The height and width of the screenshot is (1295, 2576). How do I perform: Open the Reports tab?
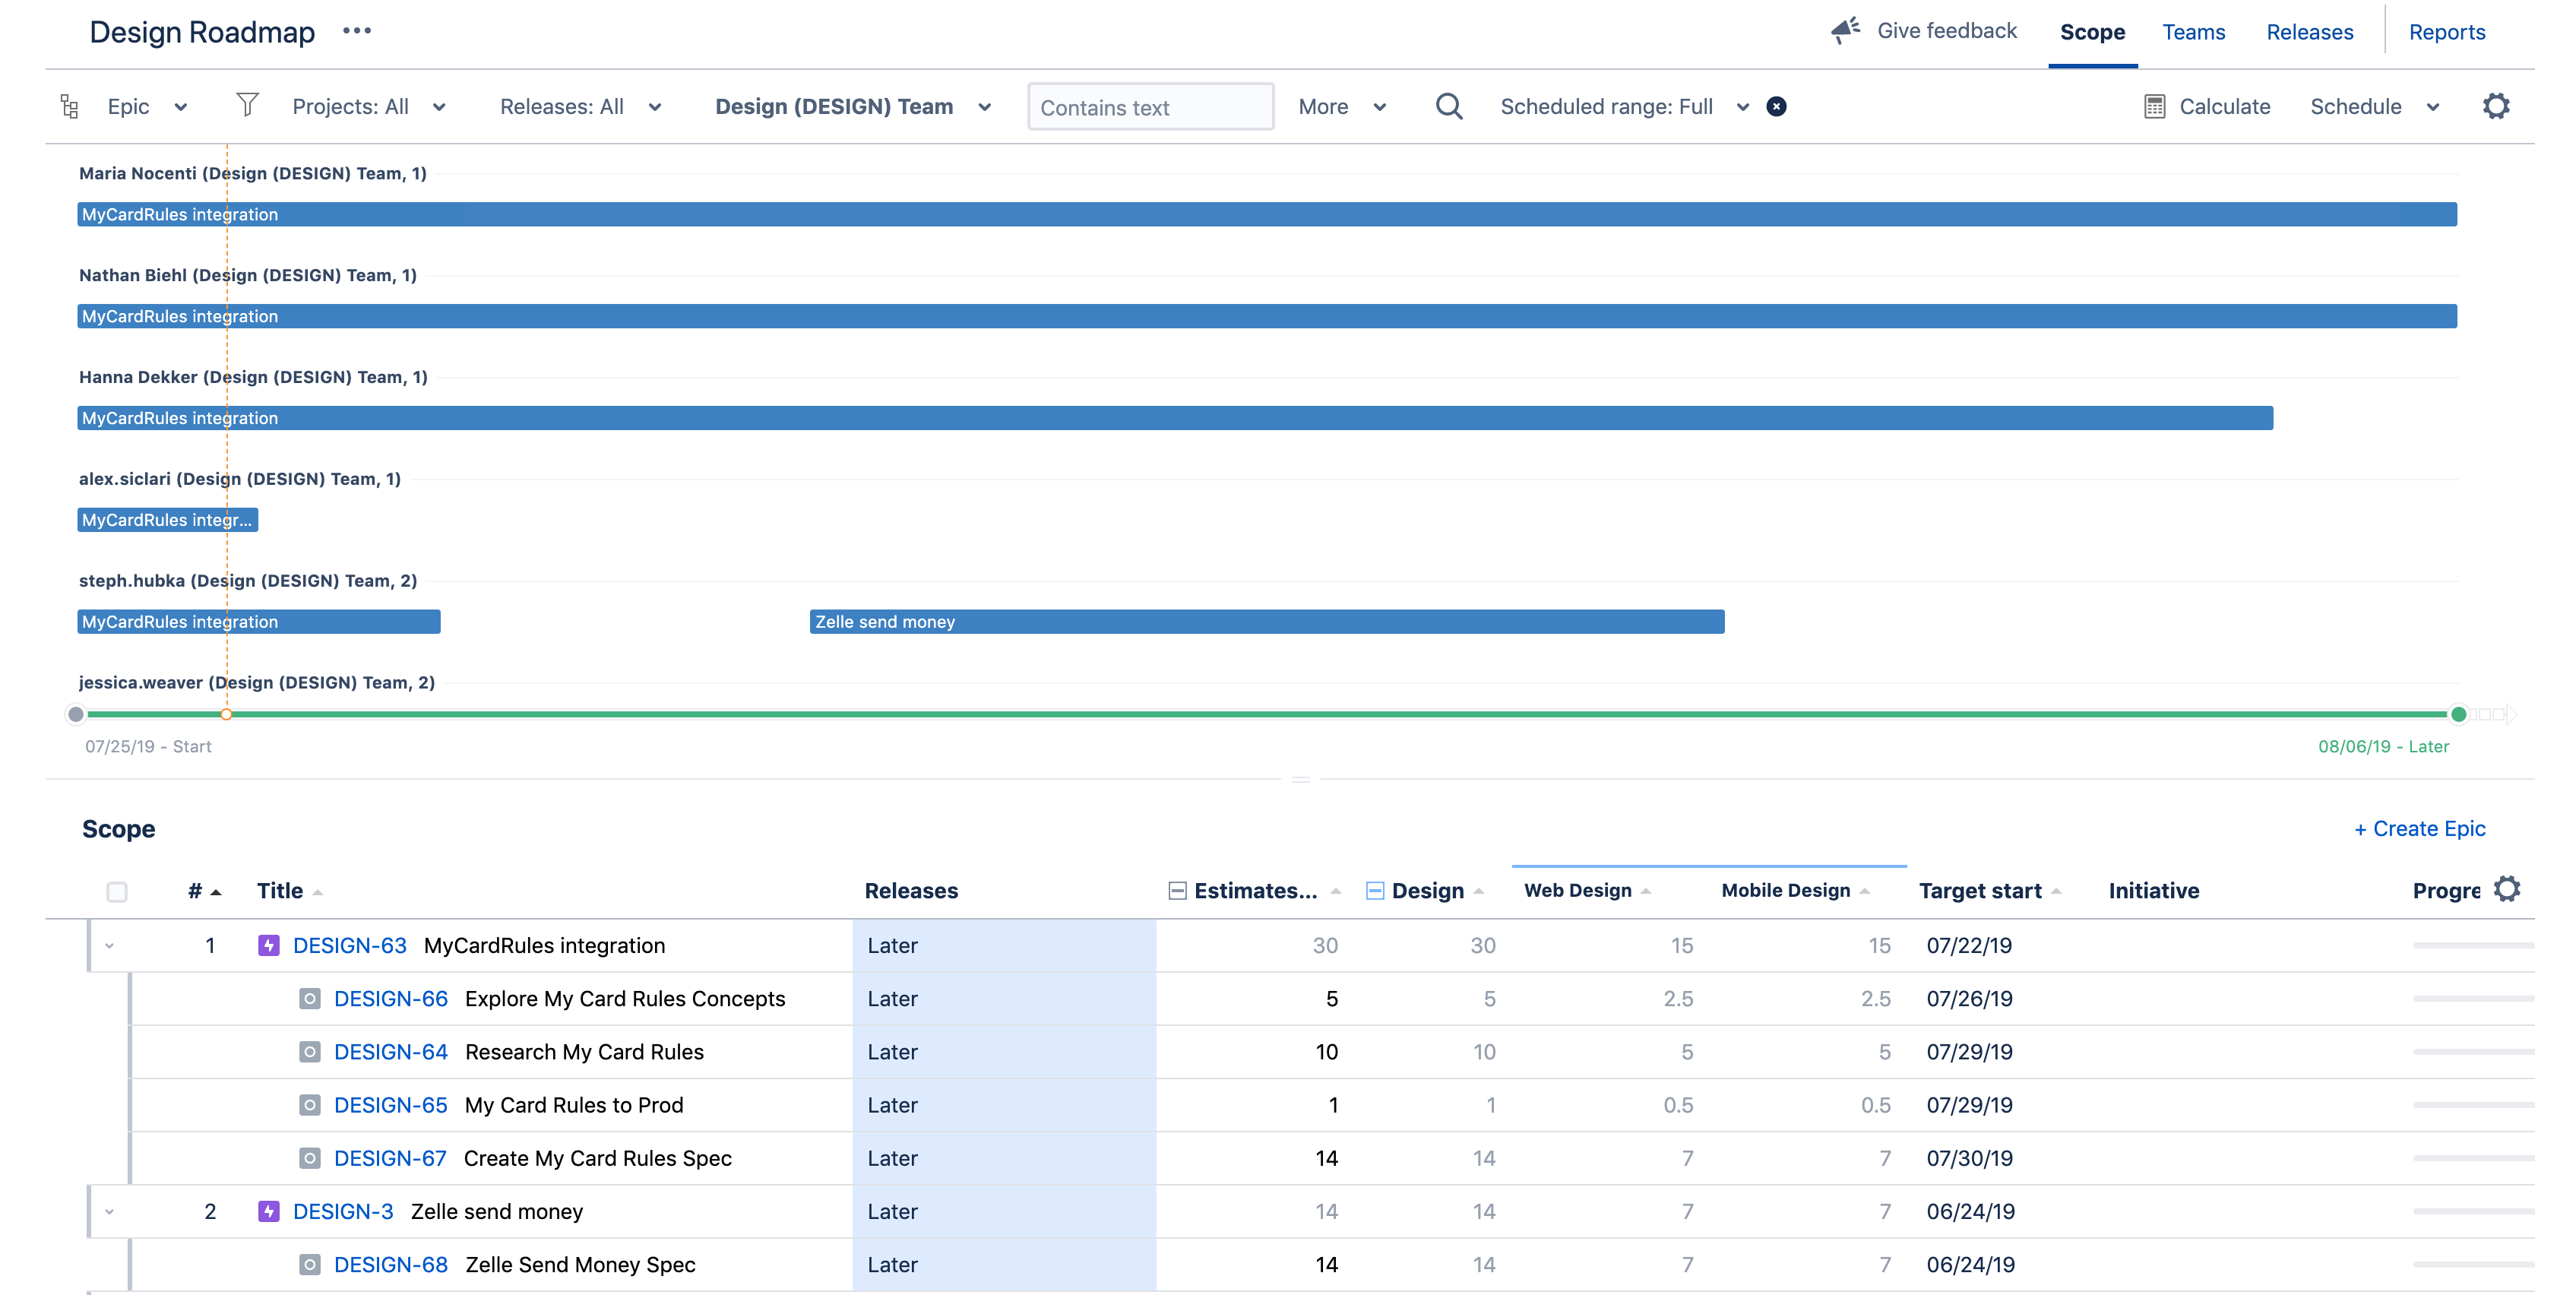click(2446, 32)
